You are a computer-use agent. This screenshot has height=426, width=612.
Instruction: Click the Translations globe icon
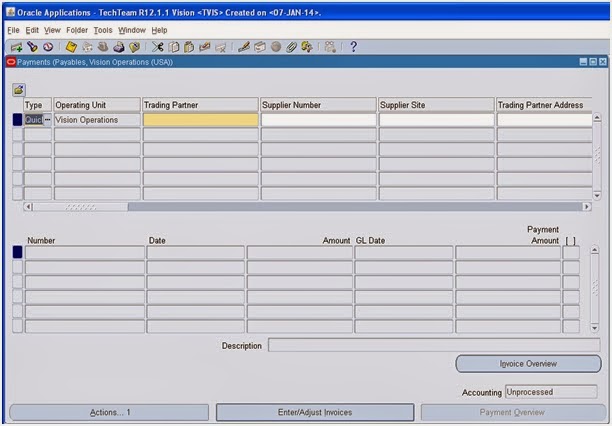(276, 47)
